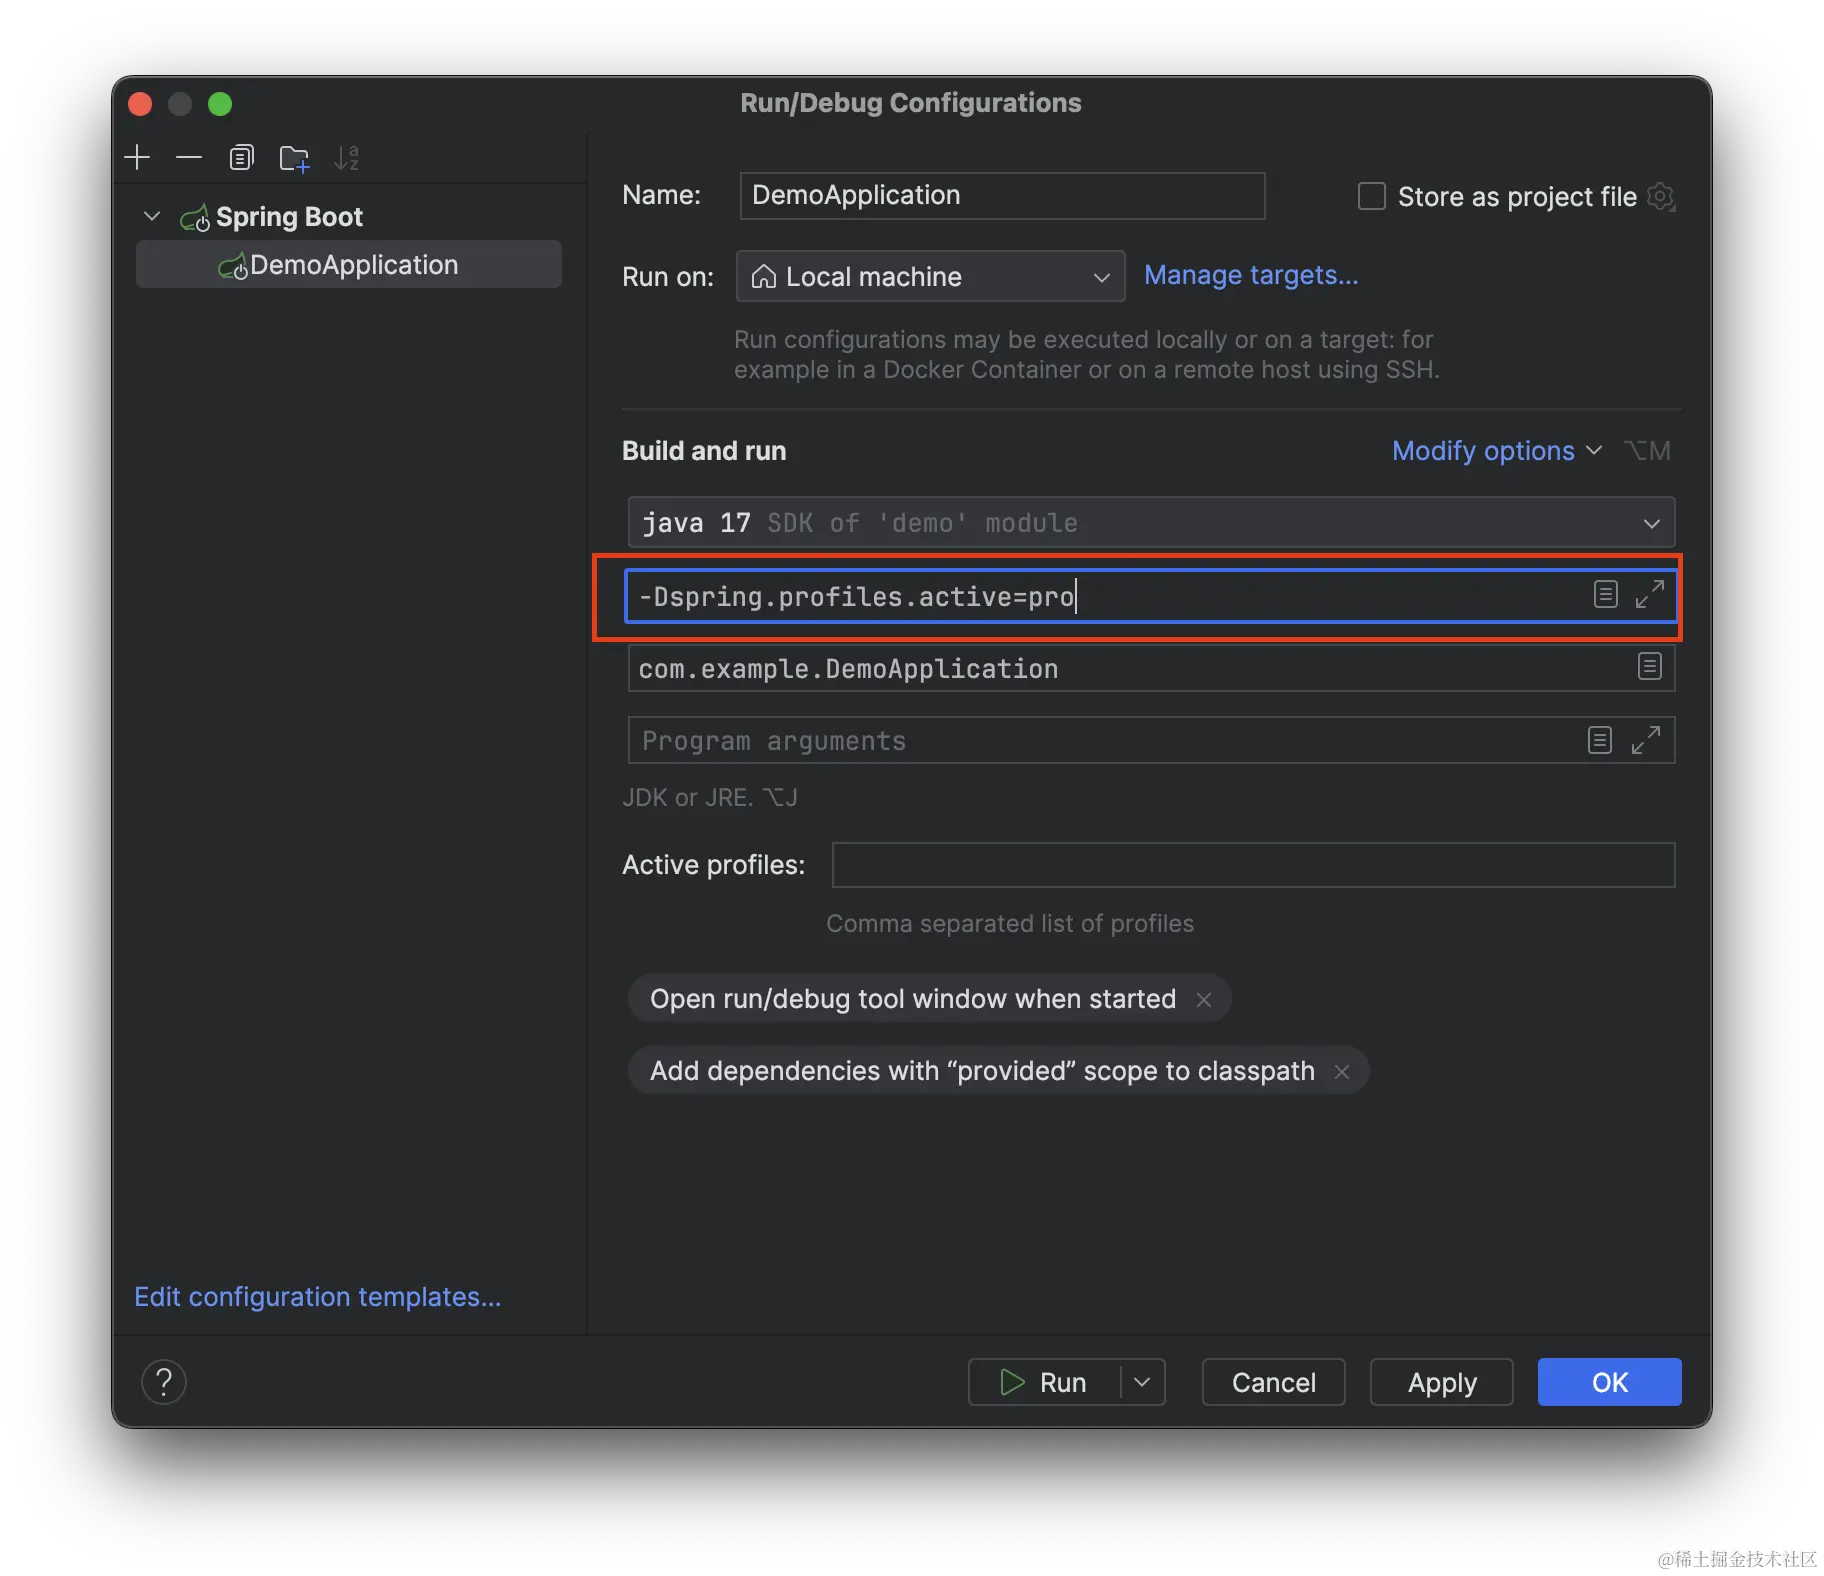The height and width of the screenshot is (1576, 1824).
Task: Click the Manage targets link
Action: pyautogui.click(x=1251, y=275)
